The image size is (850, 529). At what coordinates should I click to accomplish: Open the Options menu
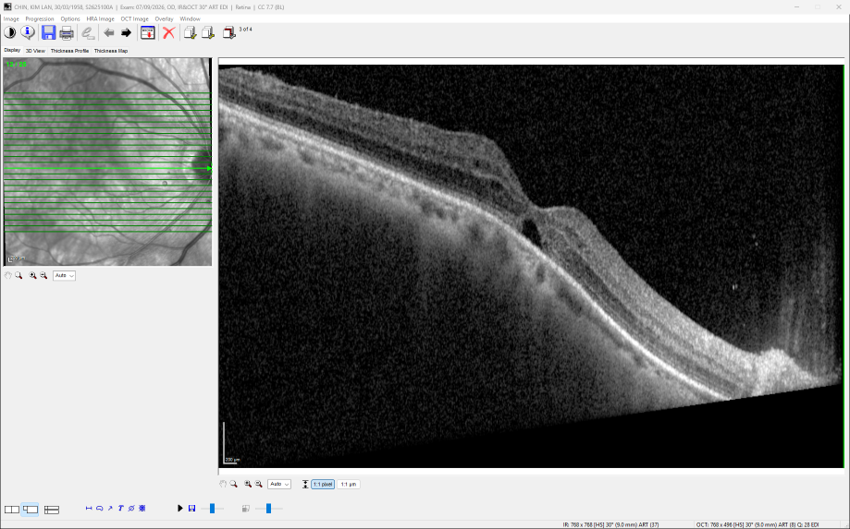[x=70, y=19]
